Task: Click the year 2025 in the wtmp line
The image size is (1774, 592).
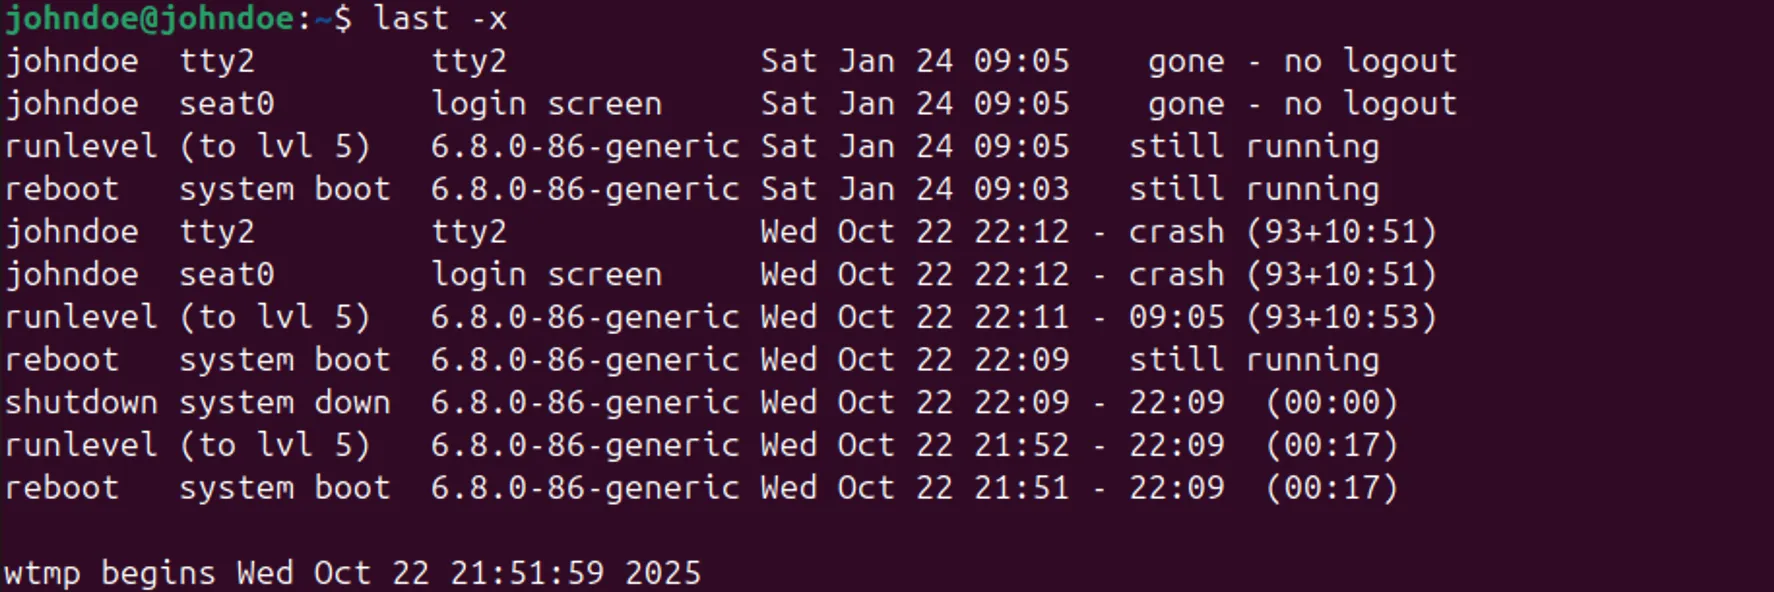Action: coord(663,573)
